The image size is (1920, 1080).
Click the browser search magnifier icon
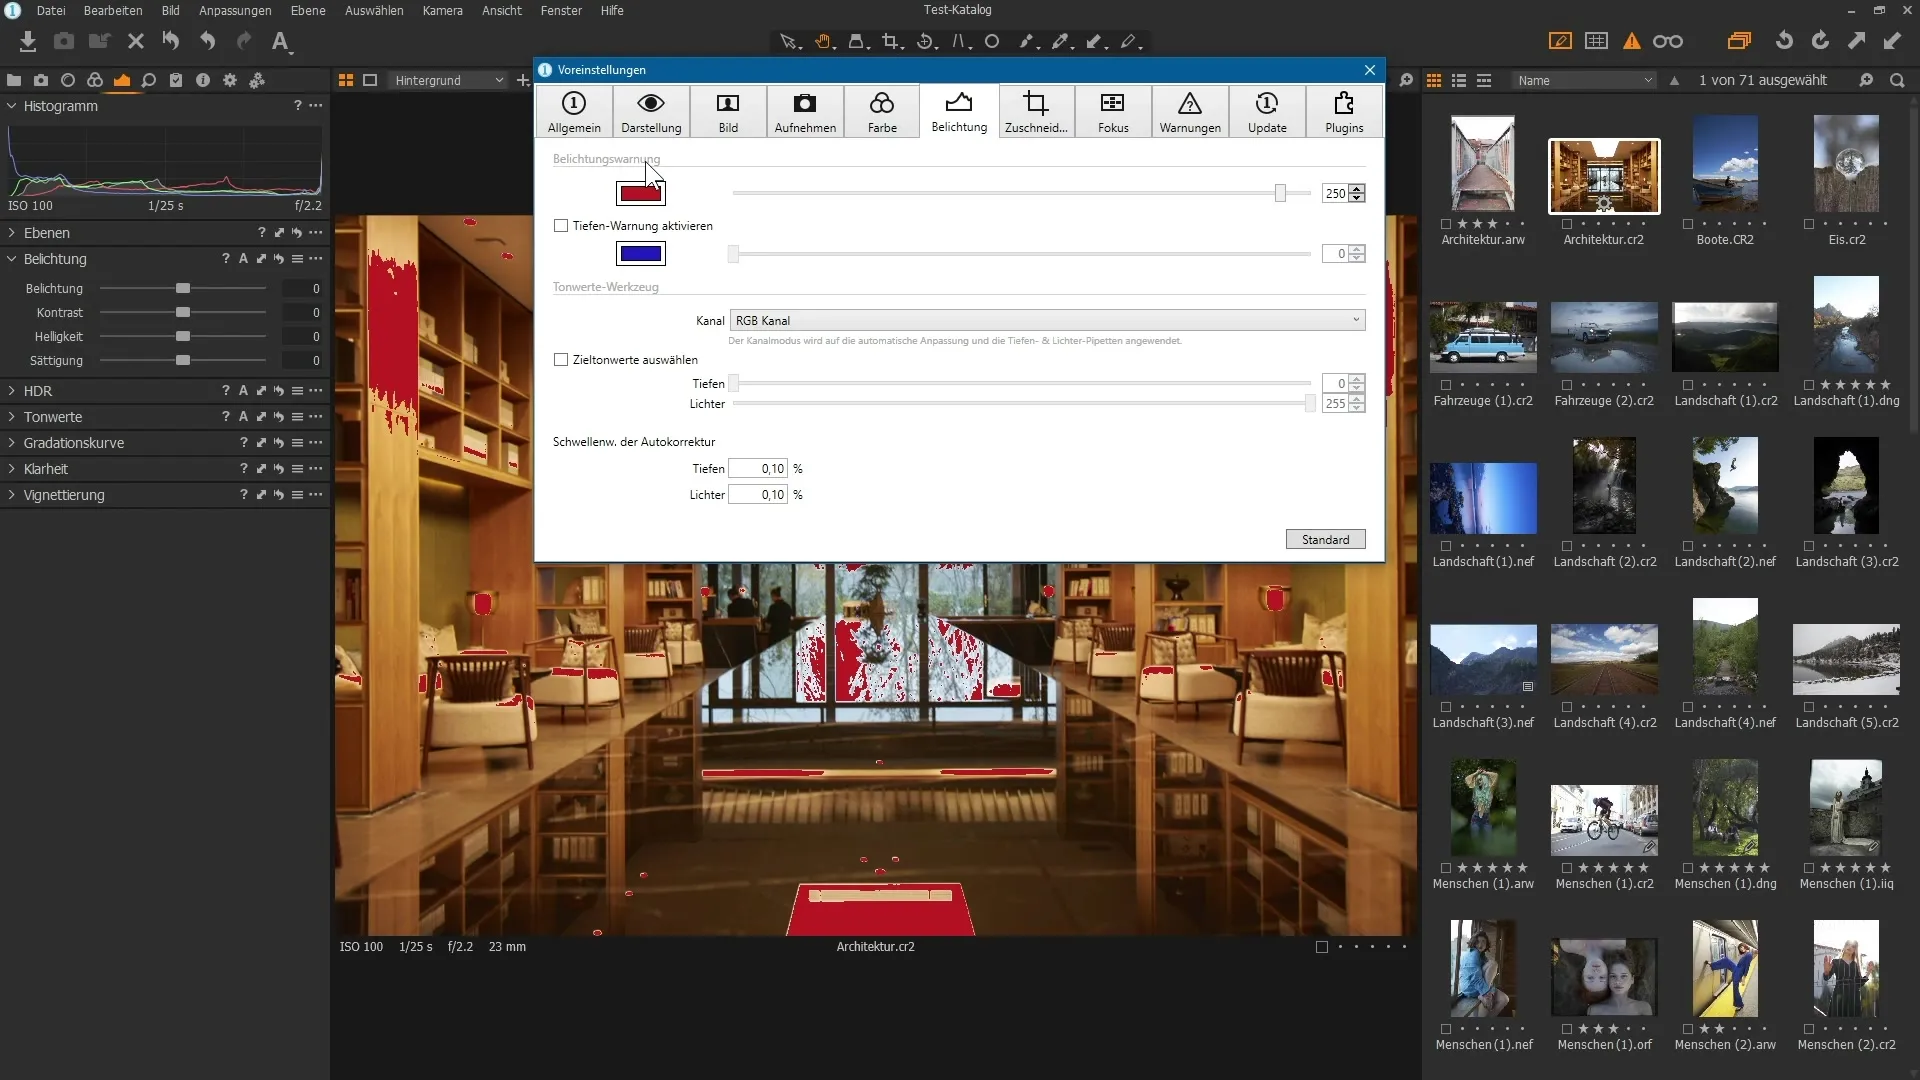[1897, 80]
